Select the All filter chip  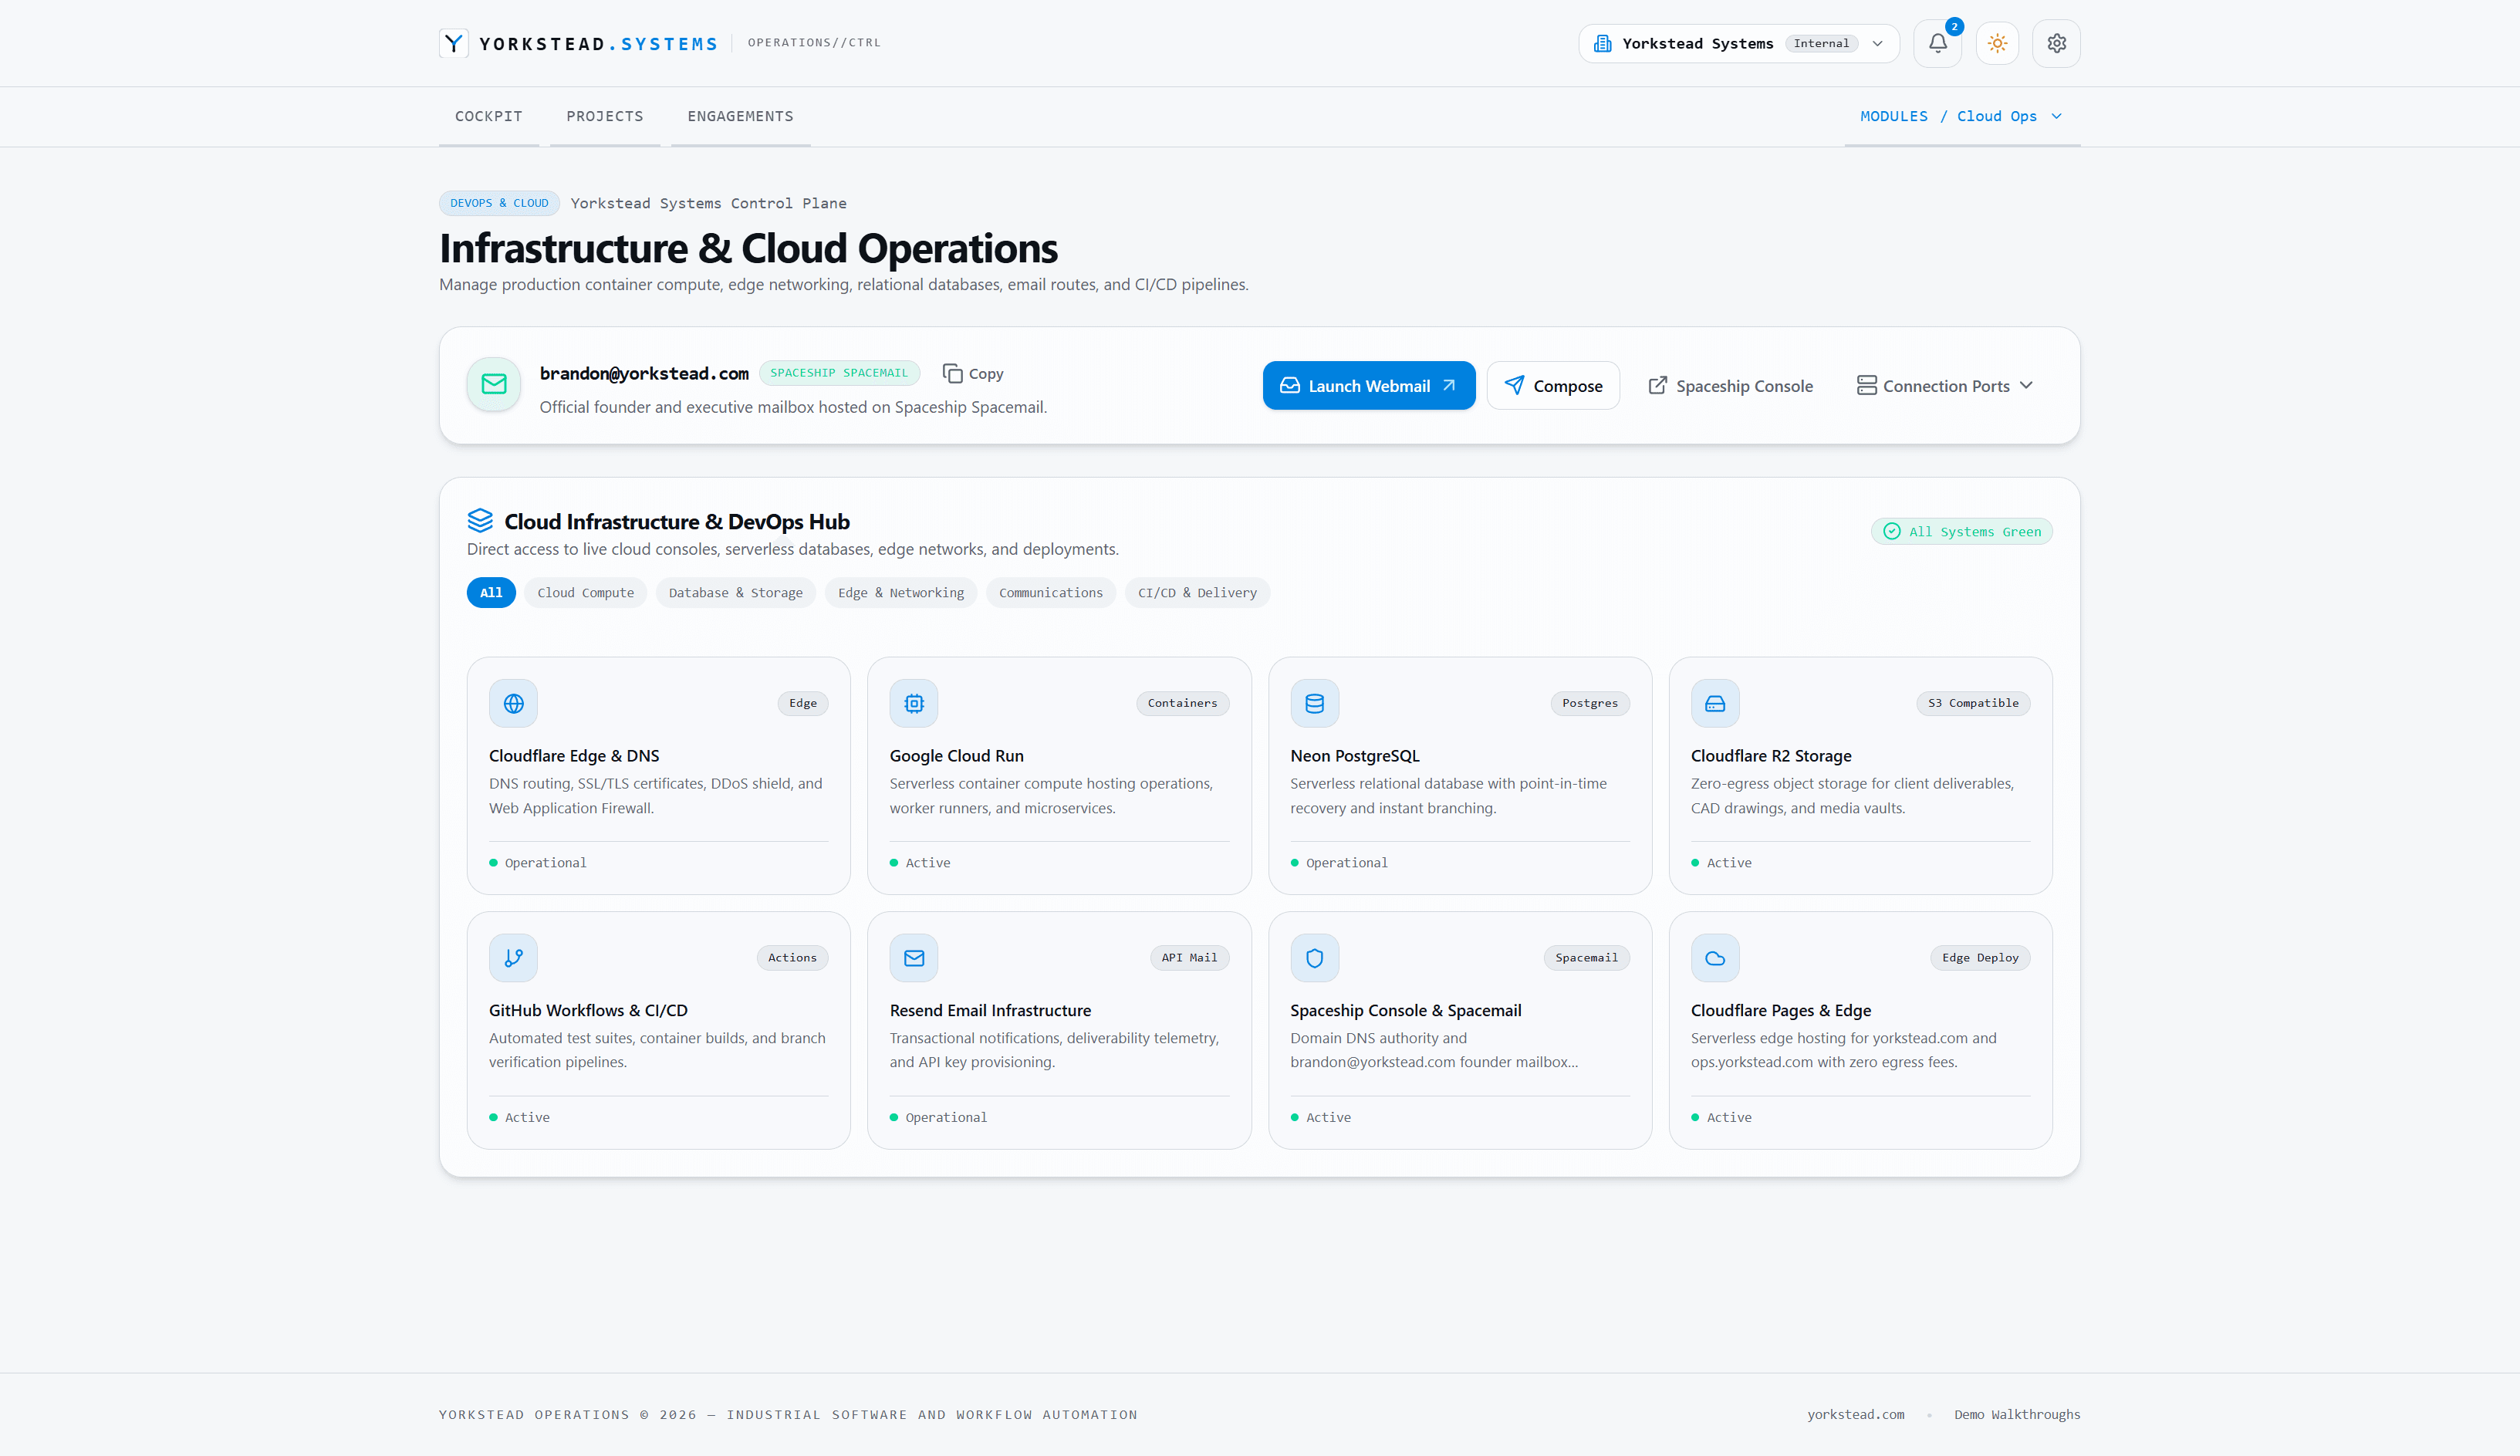491,593
